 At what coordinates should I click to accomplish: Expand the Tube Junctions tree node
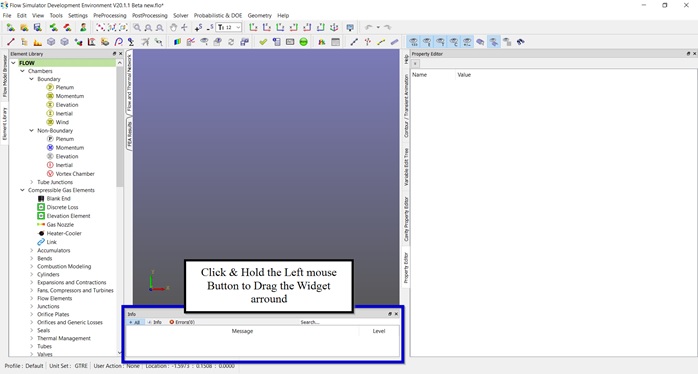[32, 182]
